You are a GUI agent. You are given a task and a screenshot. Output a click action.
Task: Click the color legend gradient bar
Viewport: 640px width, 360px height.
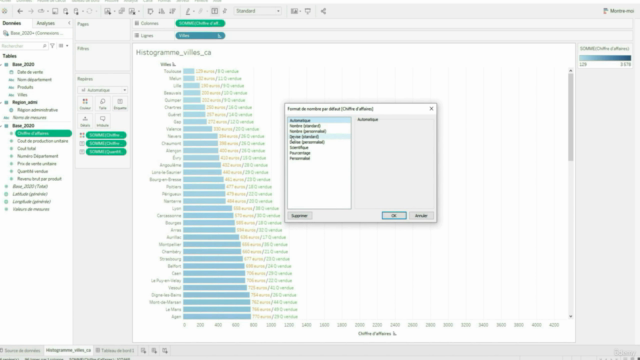[x=605, y=58]
